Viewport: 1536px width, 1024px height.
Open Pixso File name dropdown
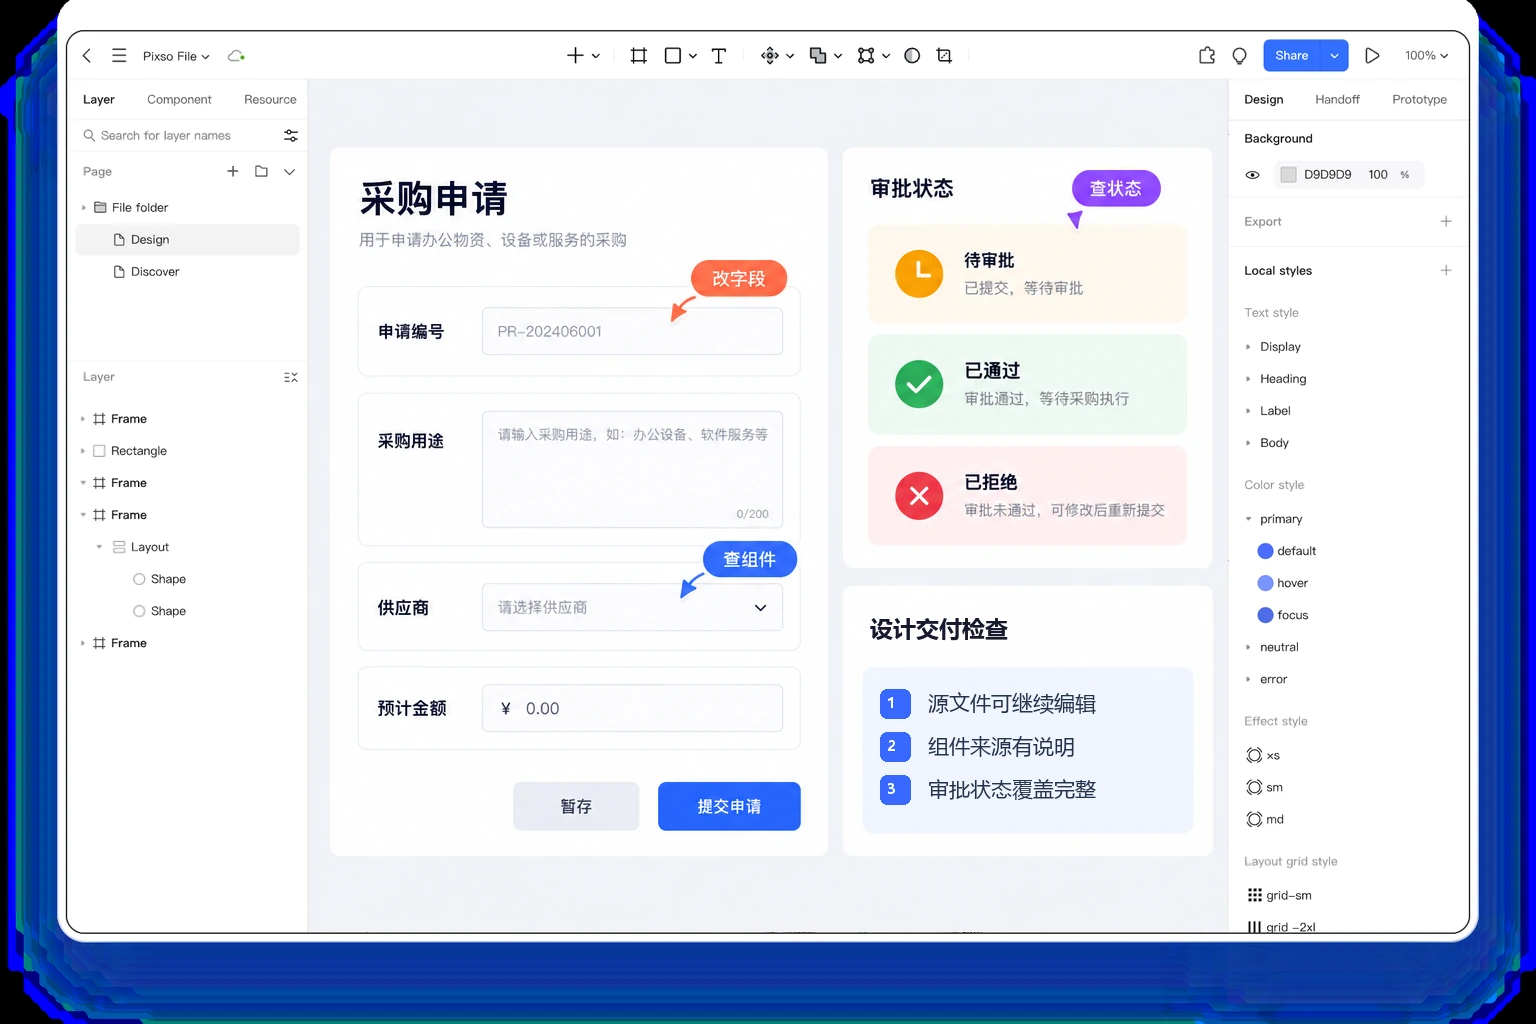click(x=176, y=56)
